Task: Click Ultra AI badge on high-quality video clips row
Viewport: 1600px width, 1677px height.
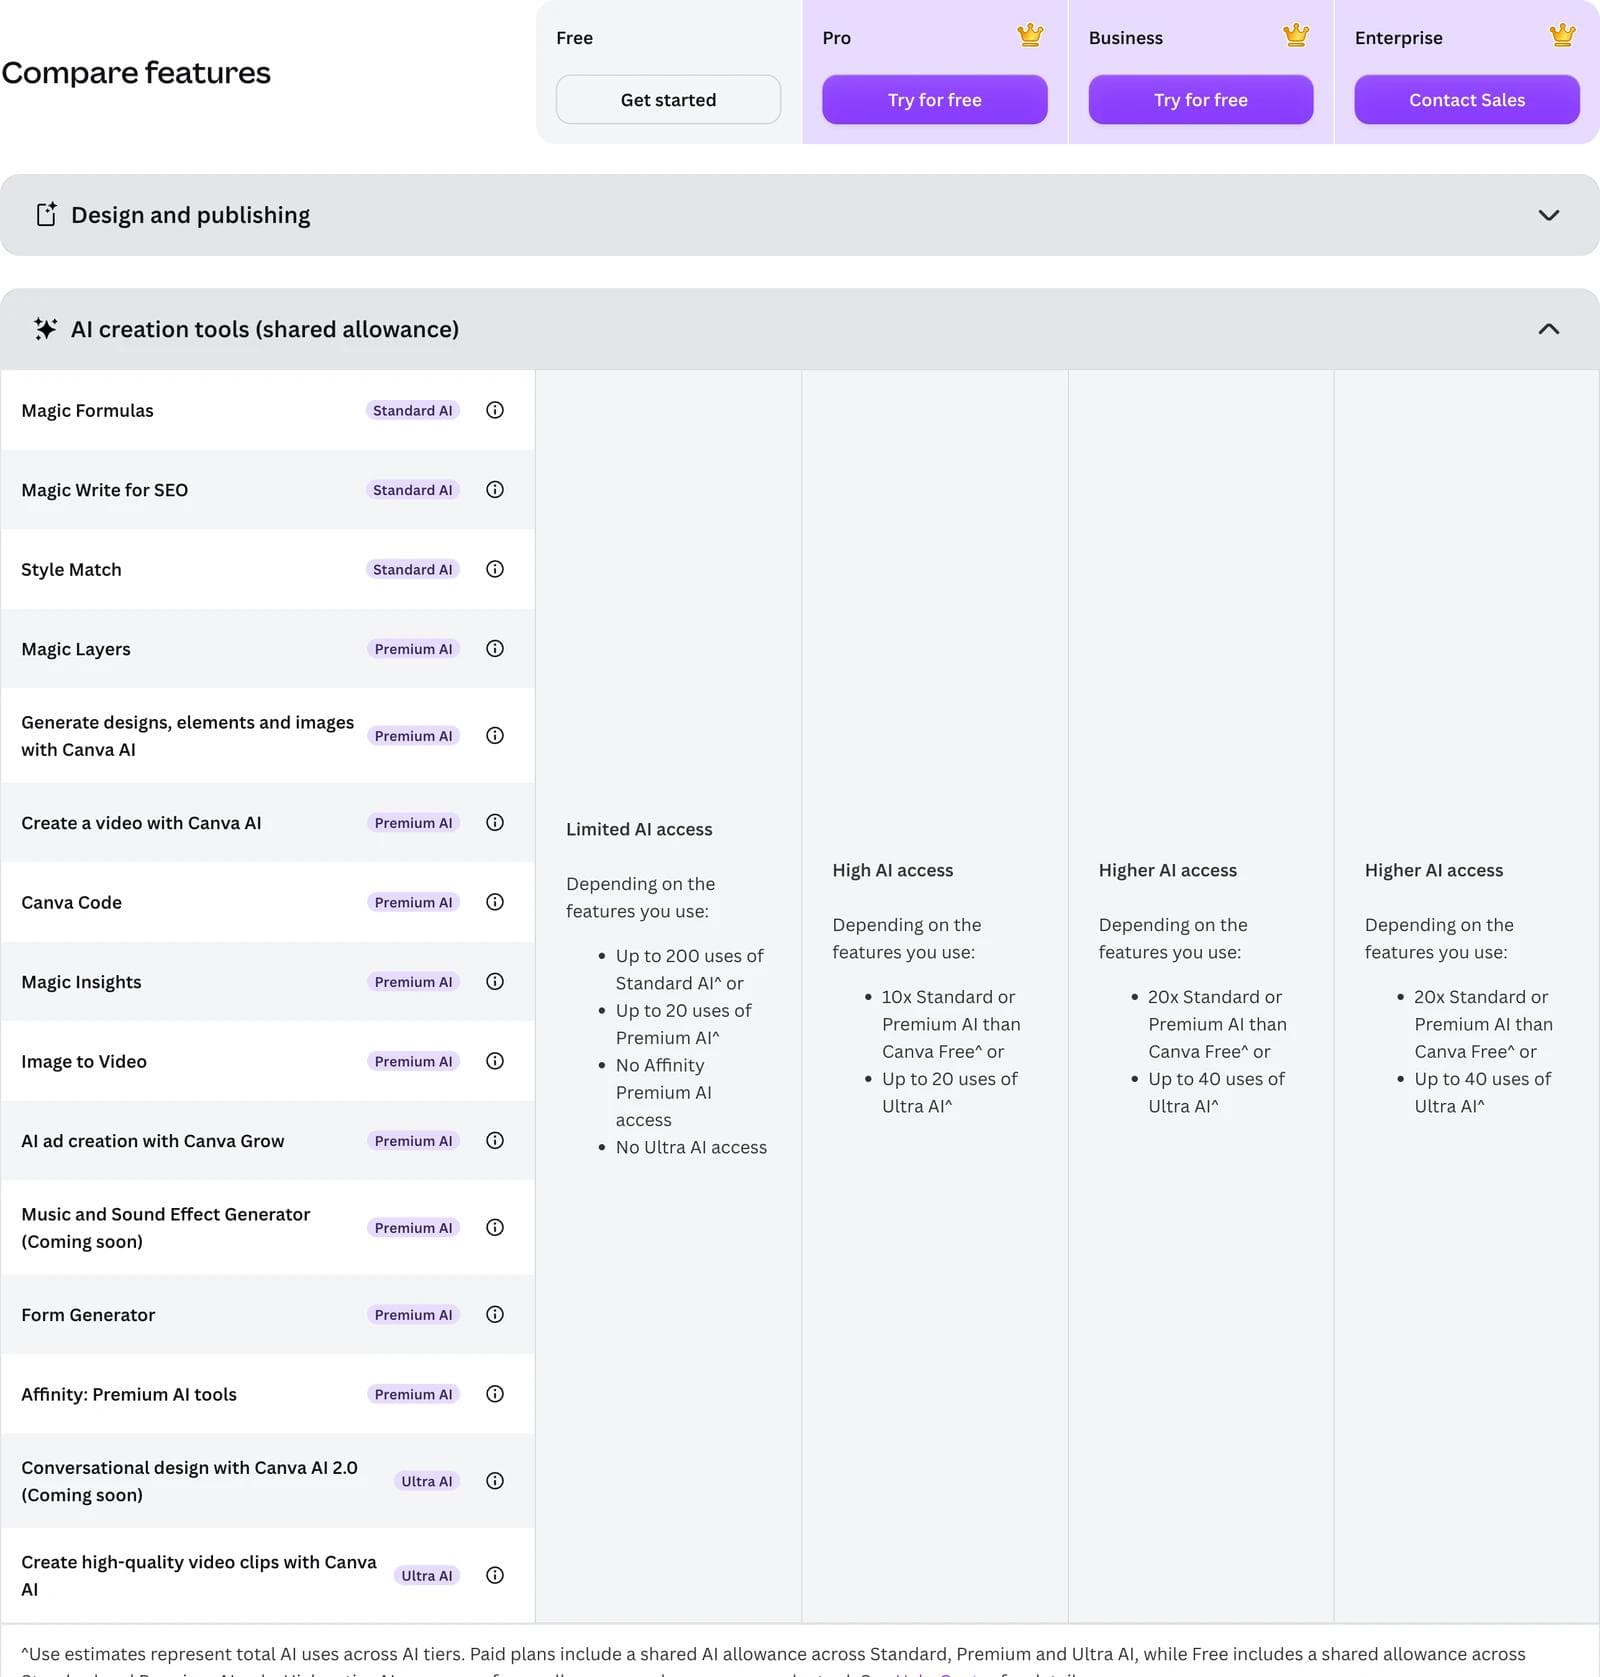Action: click(427, 1575)
